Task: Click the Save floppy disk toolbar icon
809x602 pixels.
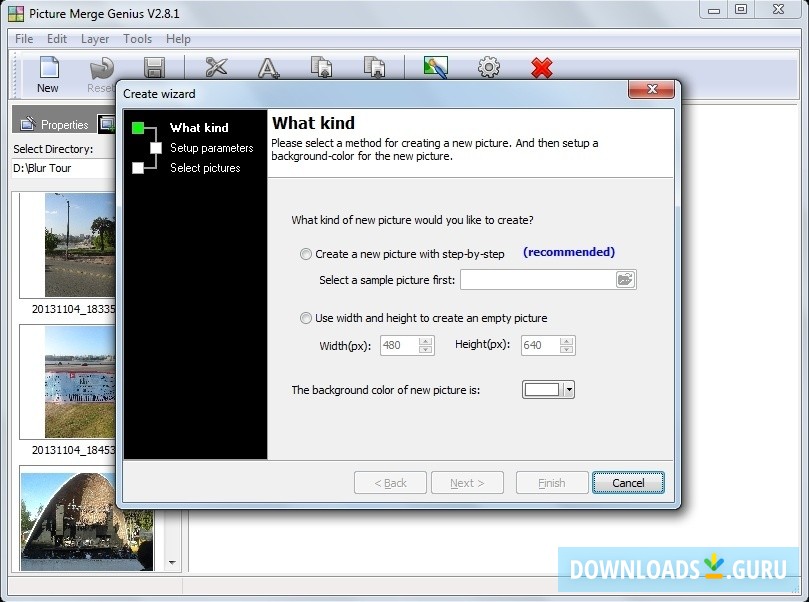Action: [154, 68]
